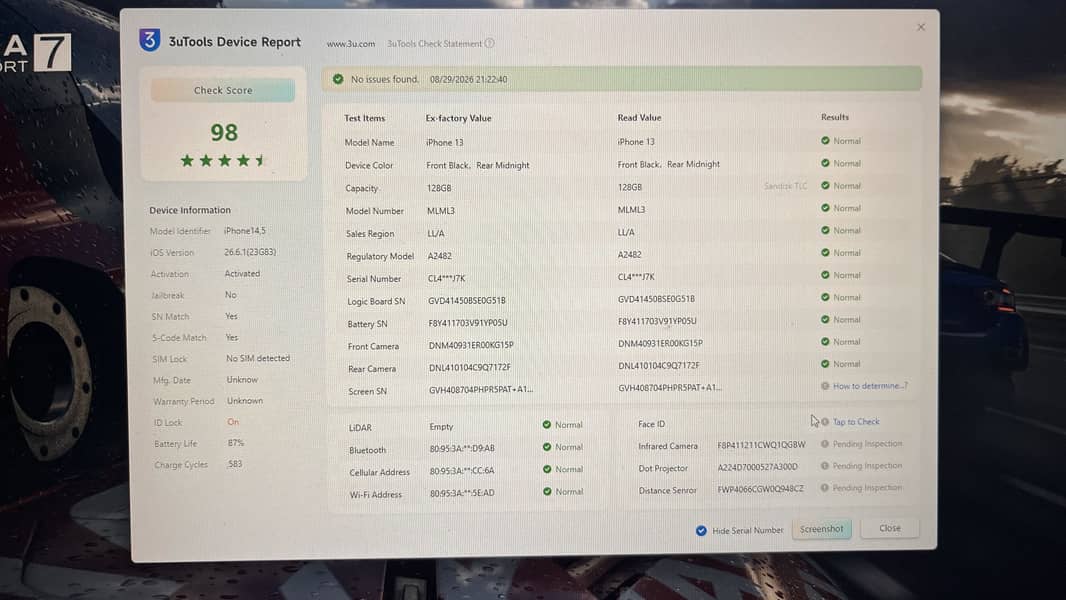Click the Normal status icon for Front Camera
This screenshot has width=1066, height=600.
[x=825, y=342]
